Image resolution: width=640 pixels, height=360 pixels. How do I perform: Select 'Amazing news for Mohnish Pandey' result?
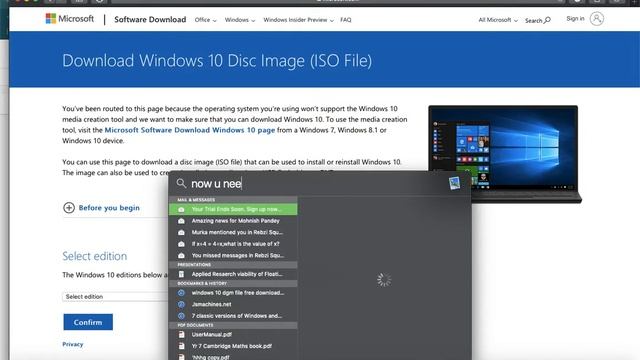pyautogui.click(x=233, y=221)
